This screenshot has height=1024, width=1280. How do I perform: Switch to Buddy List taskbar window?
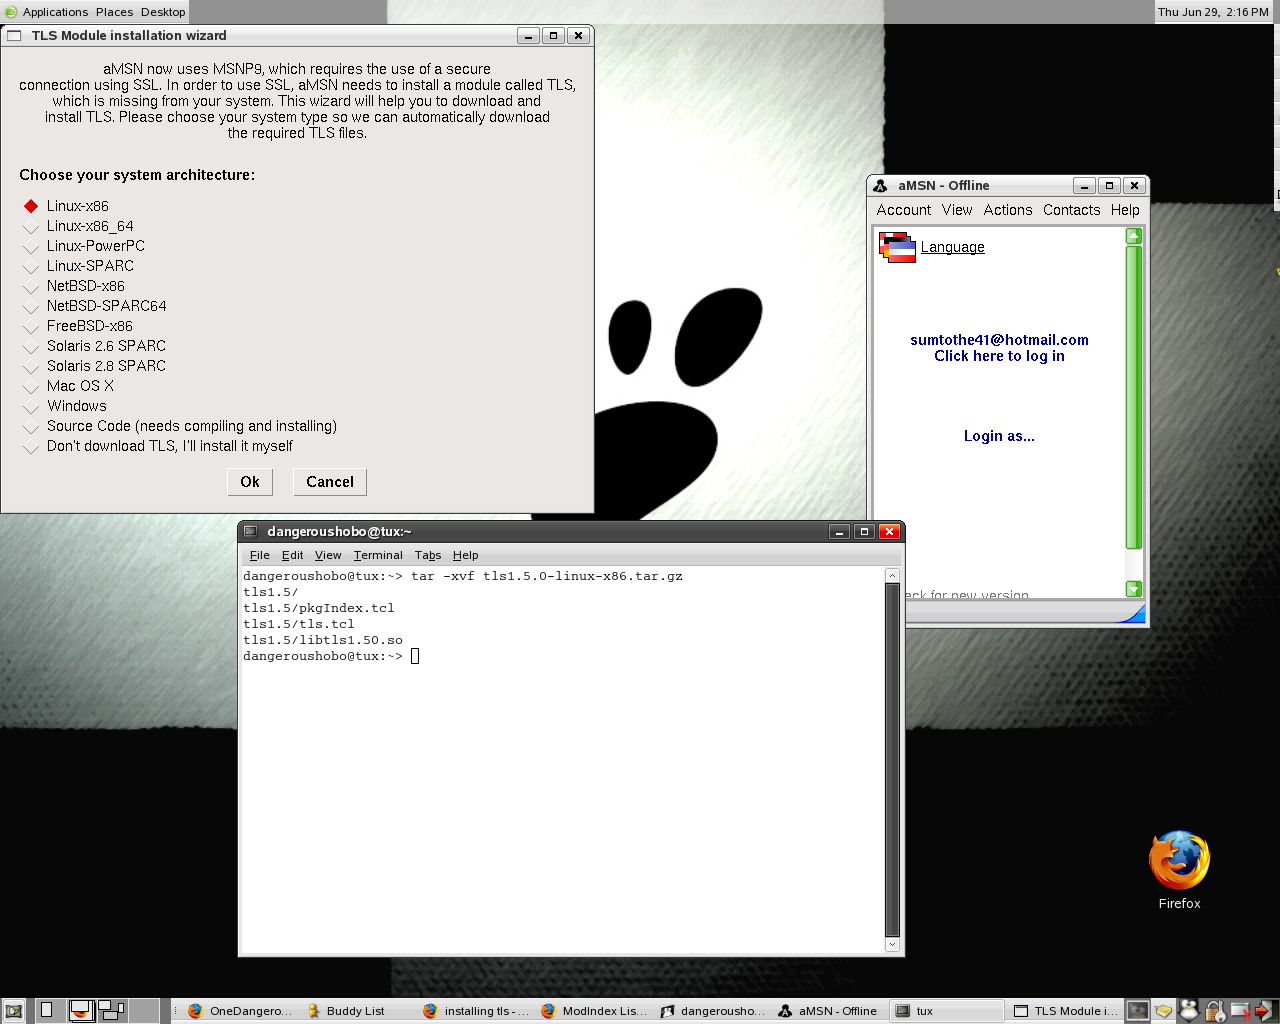click(x=346, y=1011)
